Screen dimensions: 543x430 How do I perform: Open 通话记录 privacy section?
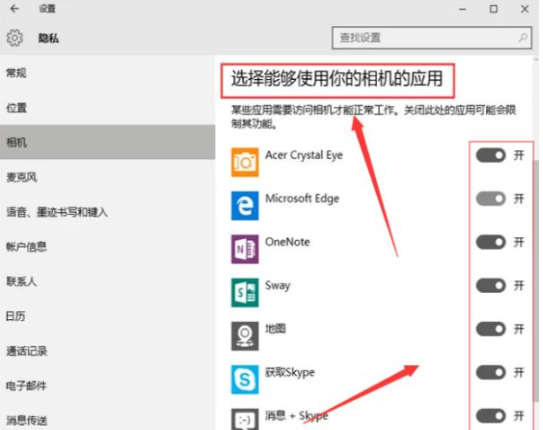[107, 351]
